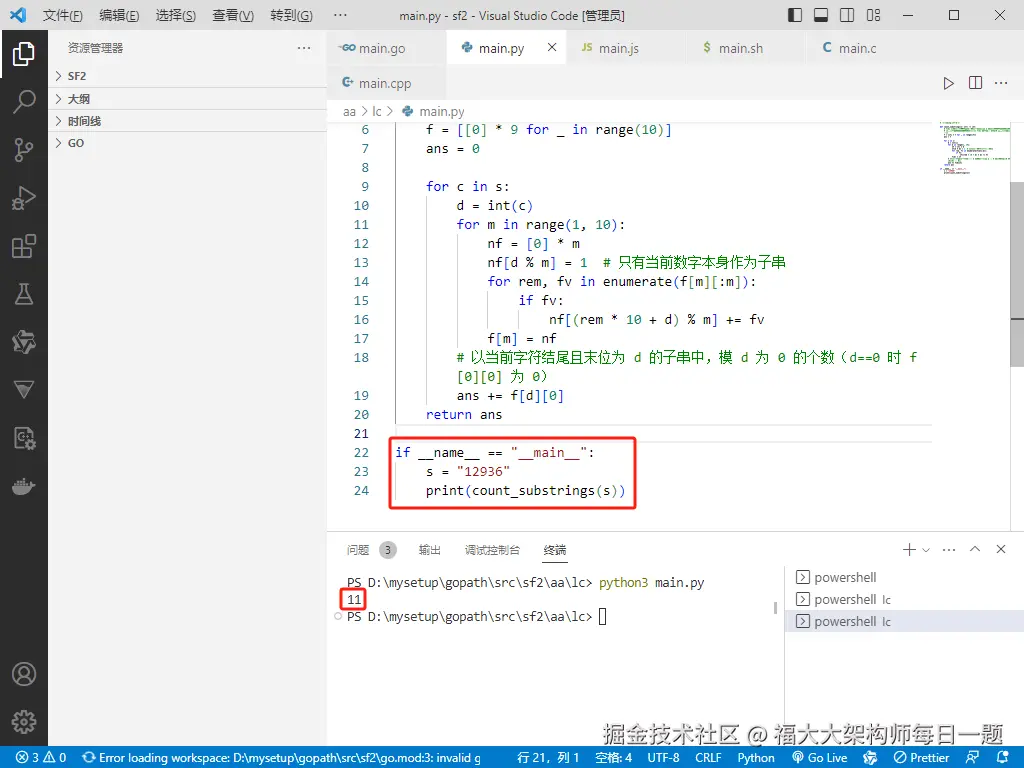This screenshot has height=768, width=1024.
Task: Open the errors and warnings status item
Action: [41, 758]
